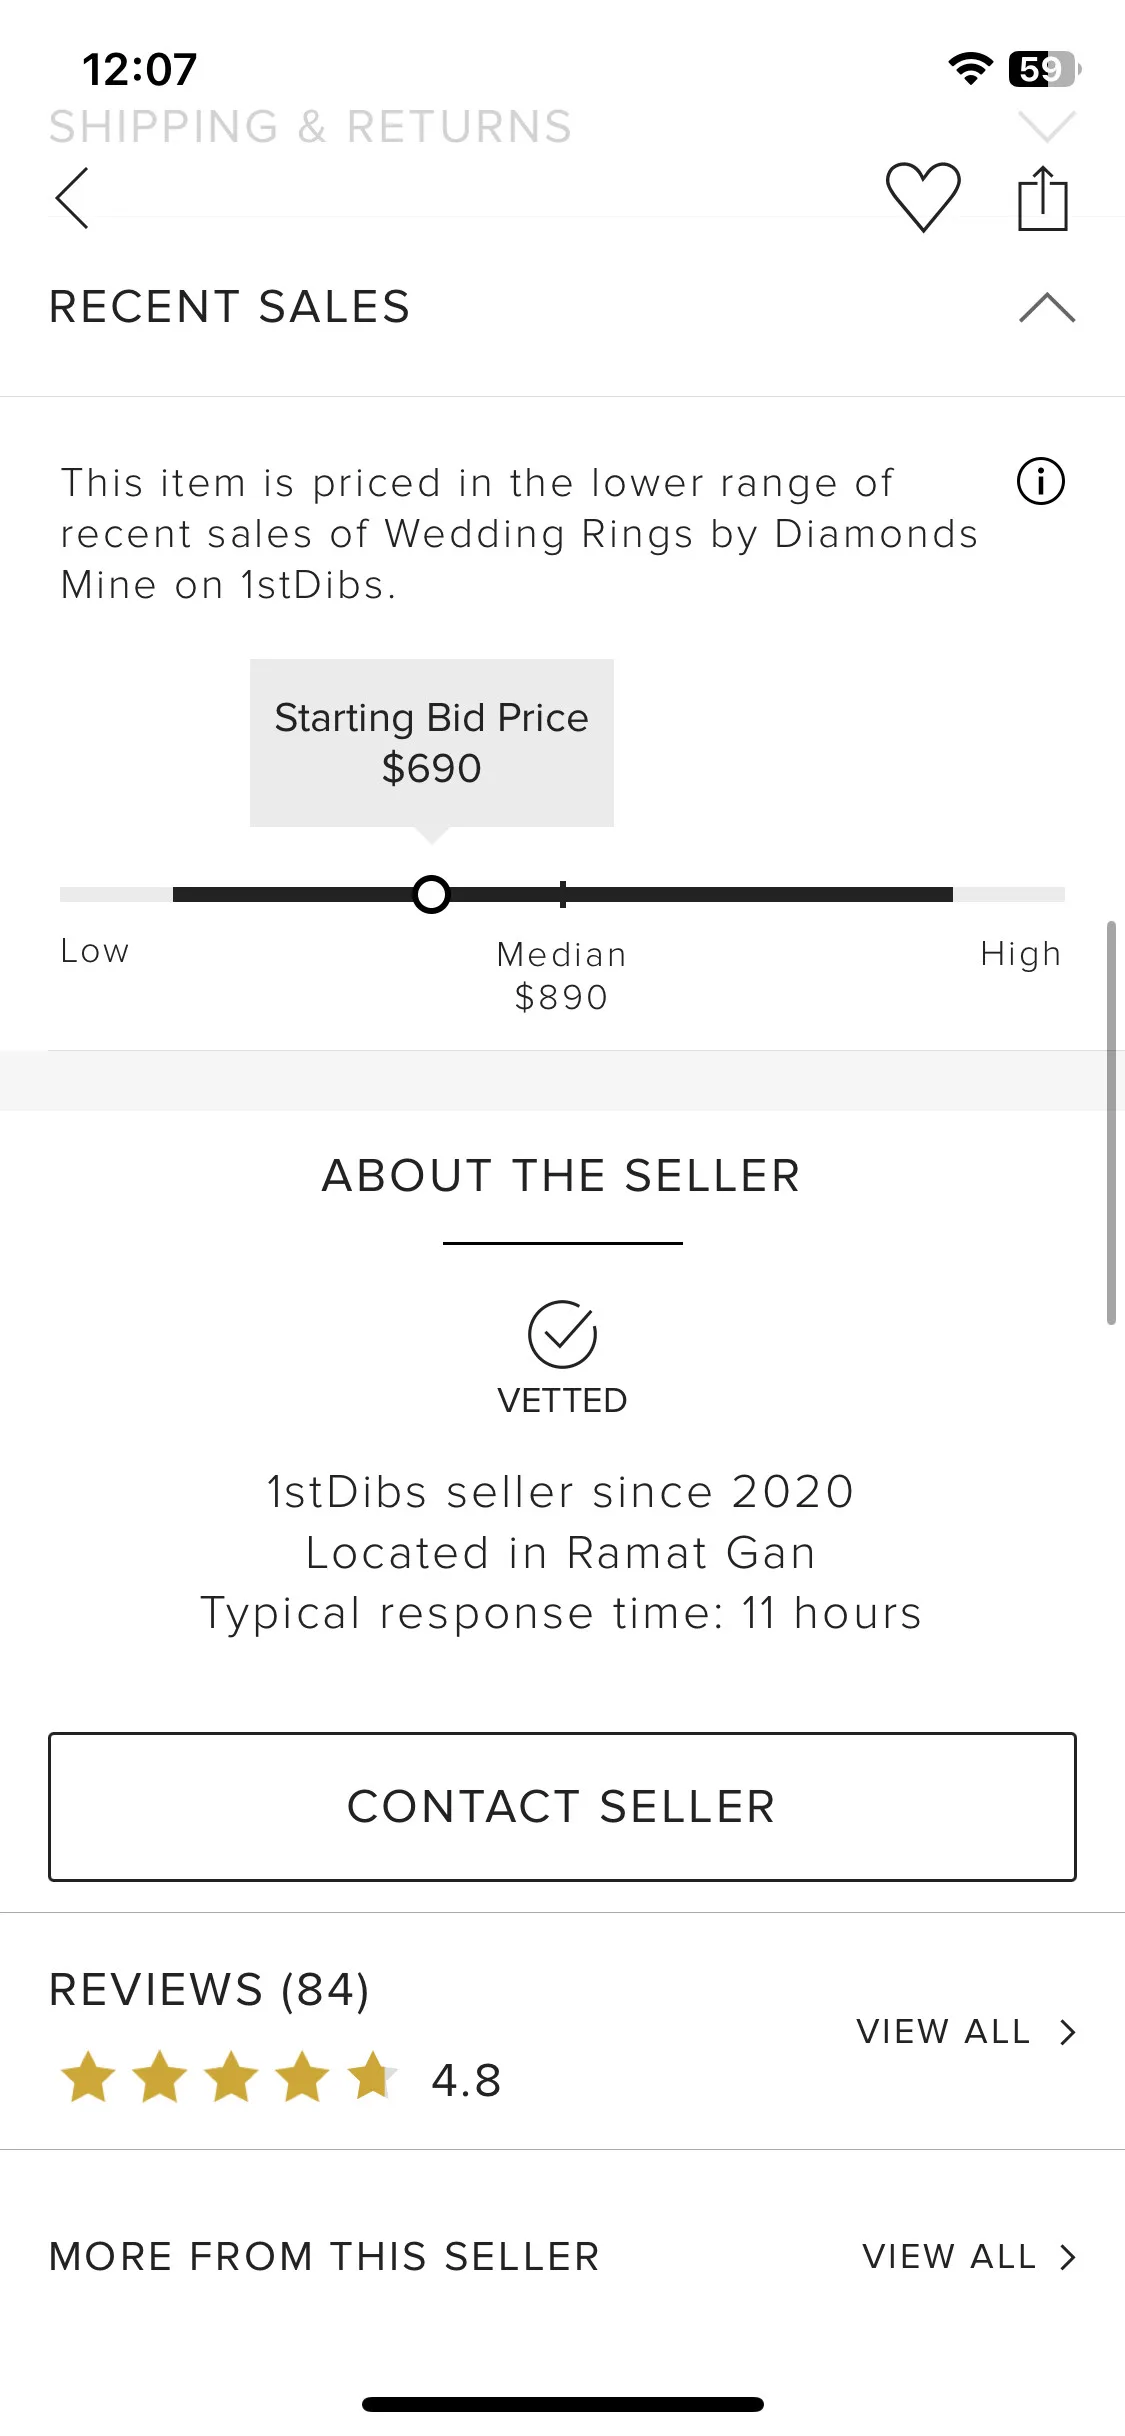Tap the Starting Bid Price $690 tooltip

(432, 743)
